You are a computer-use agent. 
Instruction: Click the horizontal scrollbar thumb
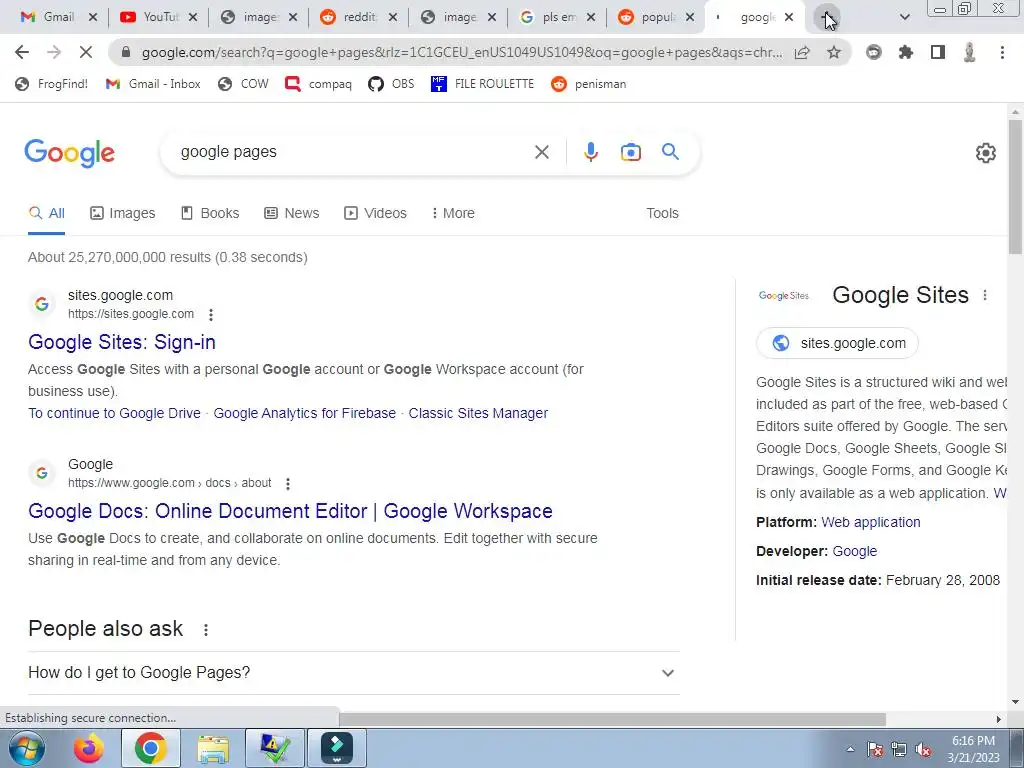pos(612,719)
